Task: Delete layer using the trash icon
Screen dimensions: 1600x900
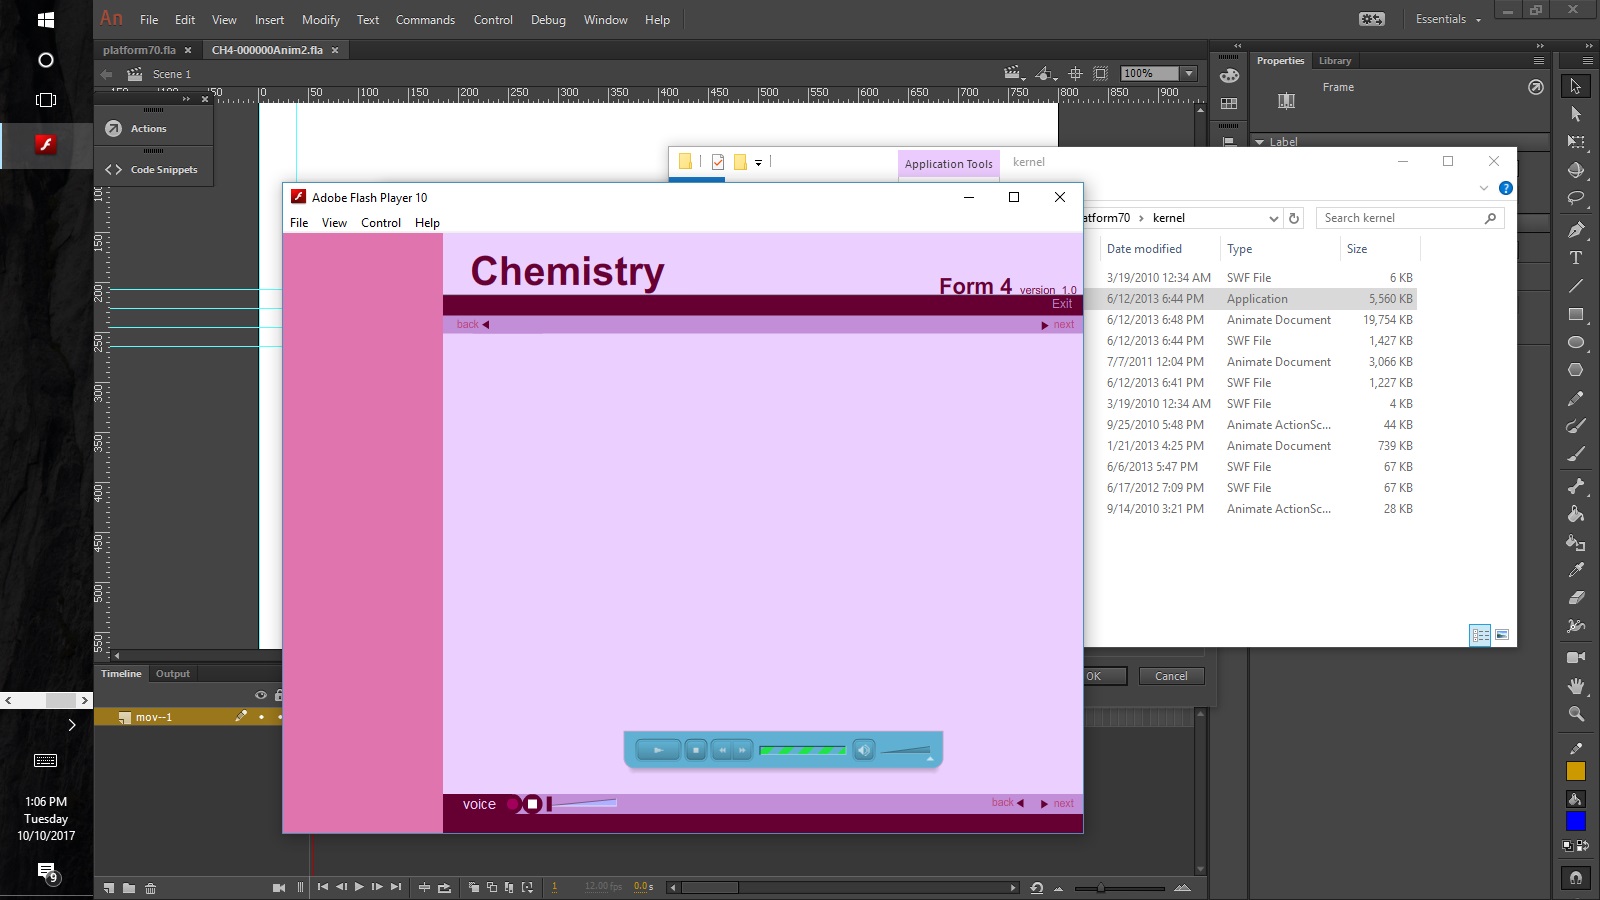Action: [x=150, y=888]
